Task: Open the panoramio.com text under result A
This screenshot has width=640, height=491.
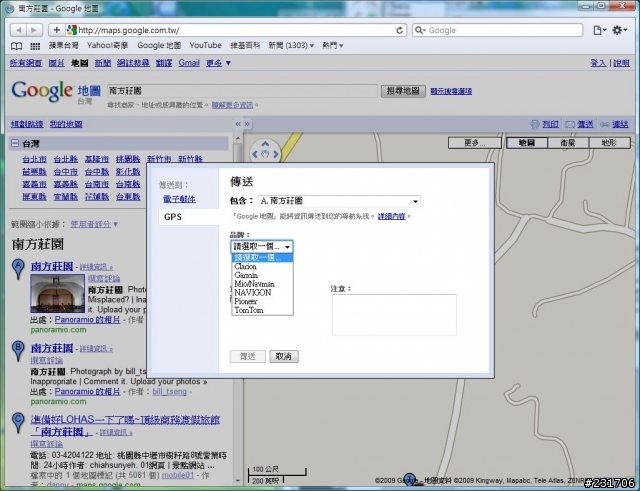Action: point(58,330)
